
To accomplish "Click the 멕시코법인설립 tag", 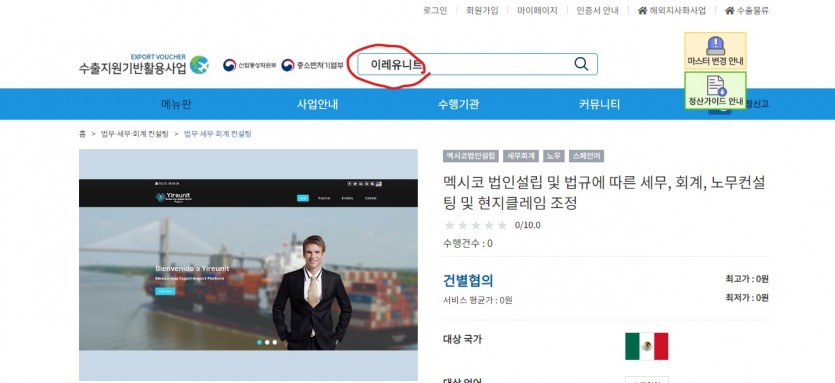I will coord(471,156).
